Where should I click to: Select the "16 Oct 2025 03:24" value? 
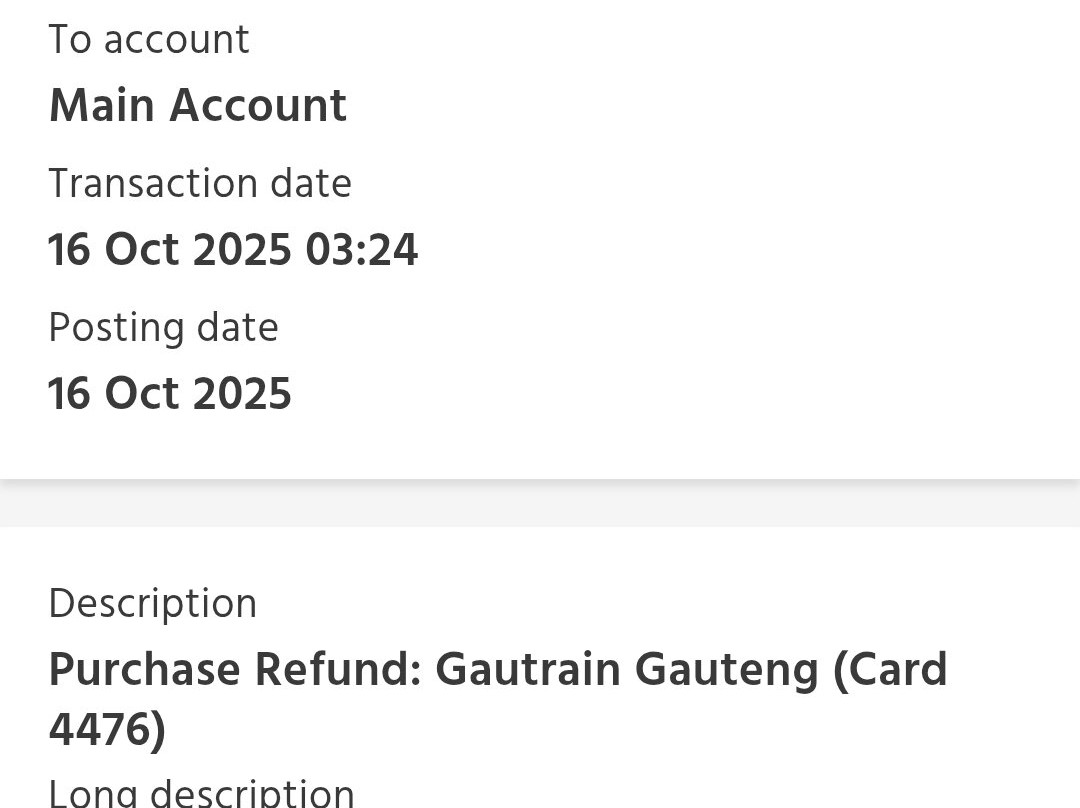233,250
